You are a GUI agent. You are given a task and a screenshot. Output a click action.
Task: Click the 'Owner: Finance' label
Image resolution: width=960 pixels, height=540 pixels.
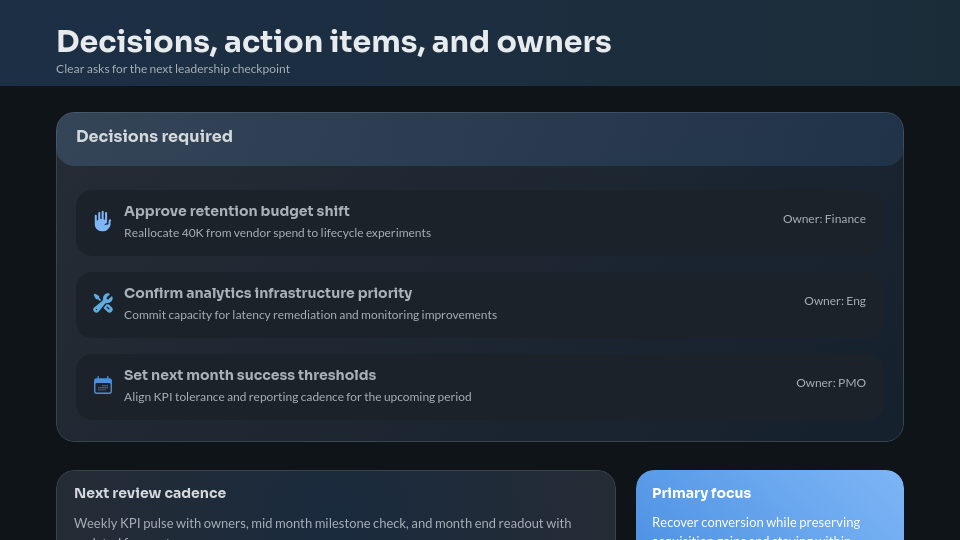pyautogui.click(x=824, y=219)
